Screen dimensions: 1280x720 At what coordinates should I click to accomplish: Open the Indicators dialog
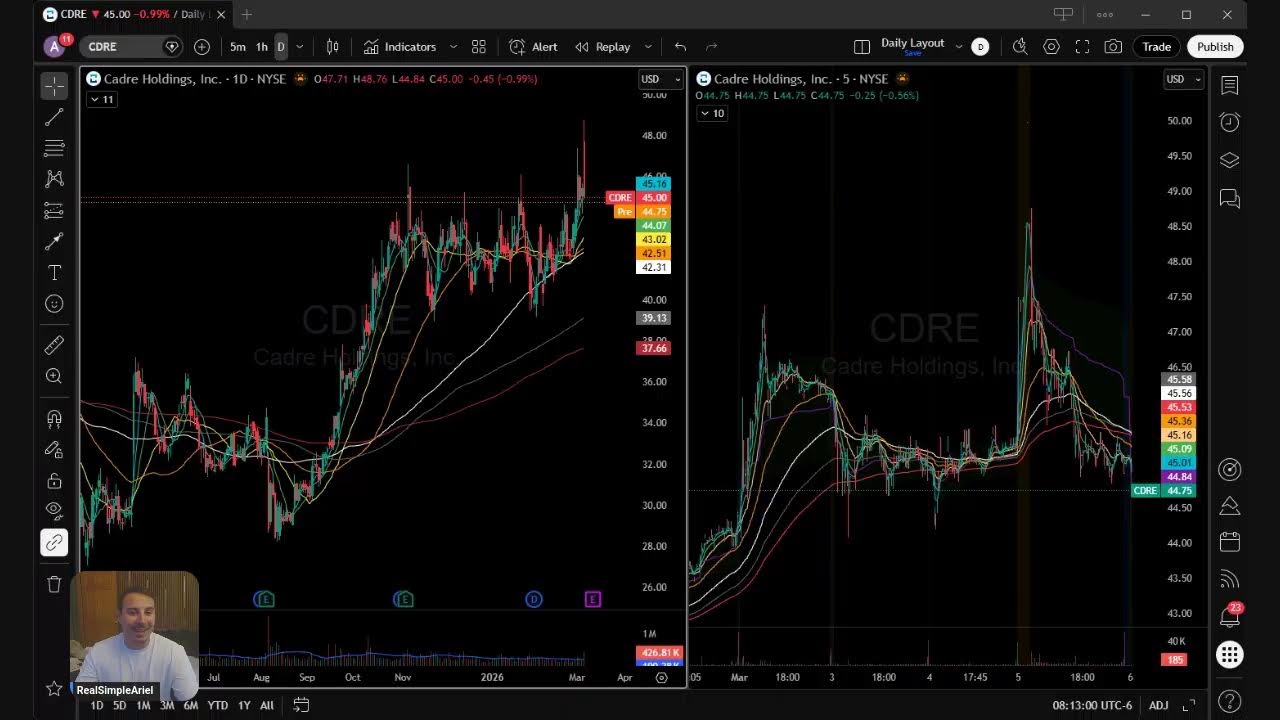[x=400, y=47]
